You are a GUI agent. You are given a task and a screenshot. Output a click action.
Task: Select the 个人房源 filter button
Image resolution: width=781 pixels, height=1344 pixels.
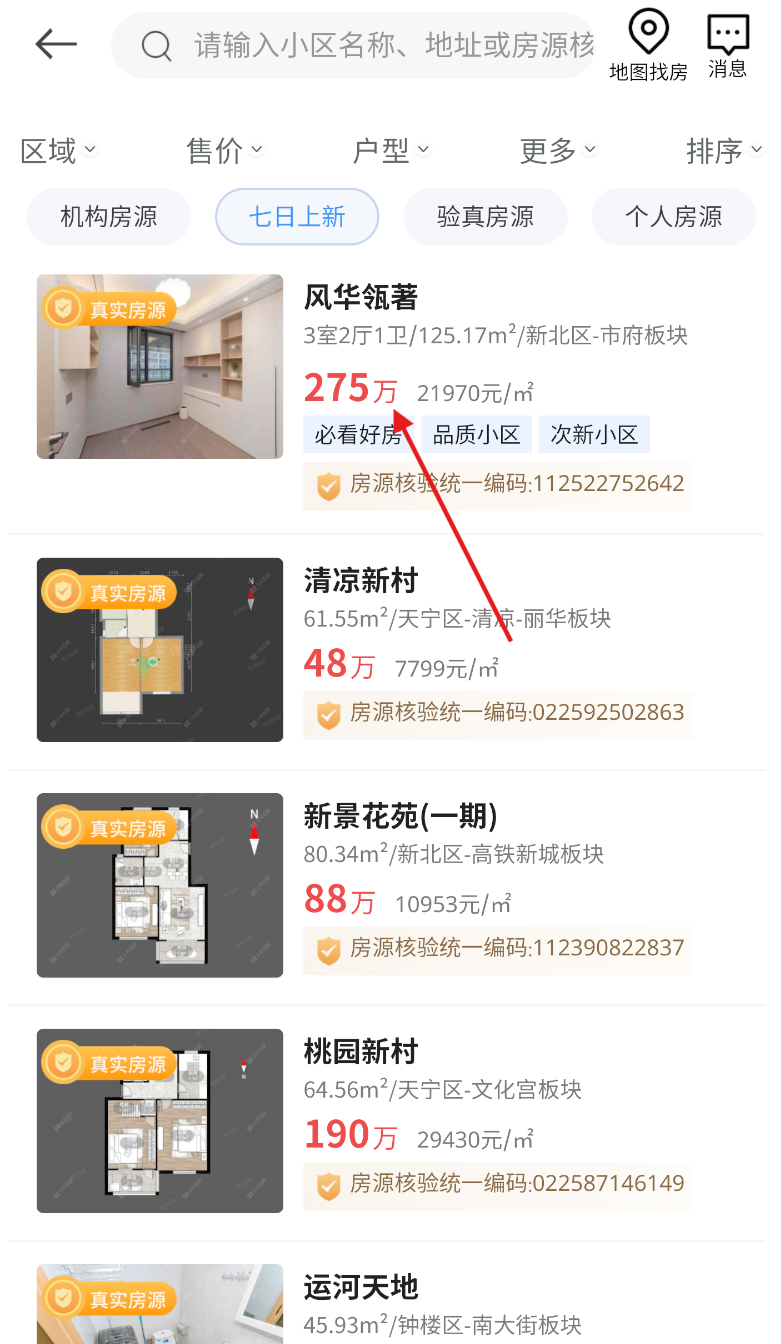pyautogui.click(x=673, y=216)
